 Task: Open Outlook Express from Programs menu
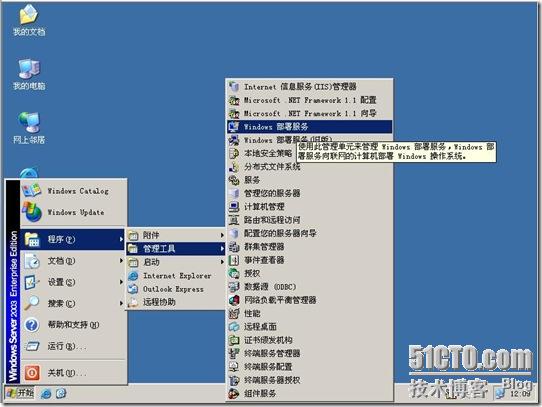tap(176, 289)
